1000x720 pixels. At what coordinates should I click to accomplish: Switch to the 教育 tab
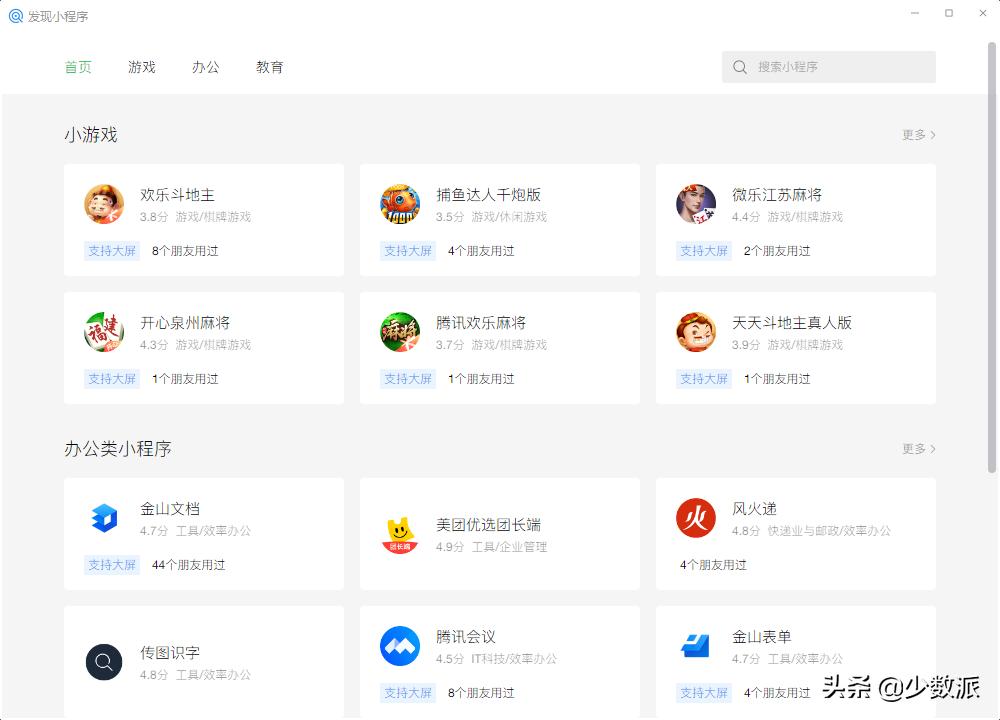point(270,67)
